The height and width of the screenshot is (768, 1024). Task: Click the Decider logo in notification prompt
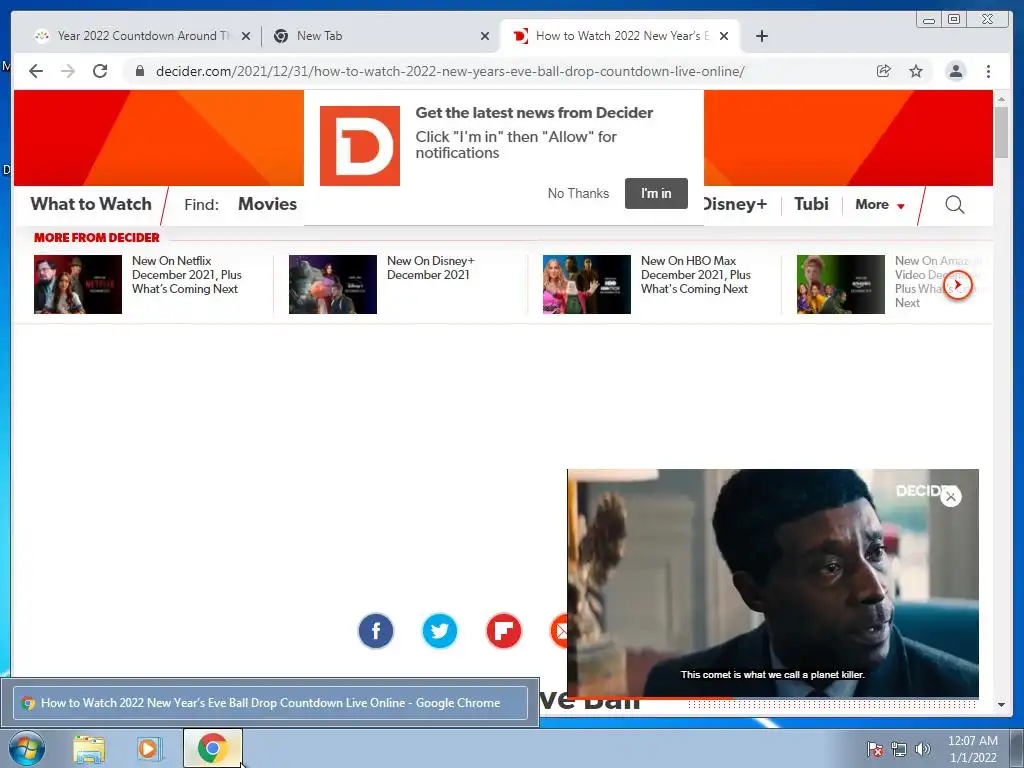(360, 146)
